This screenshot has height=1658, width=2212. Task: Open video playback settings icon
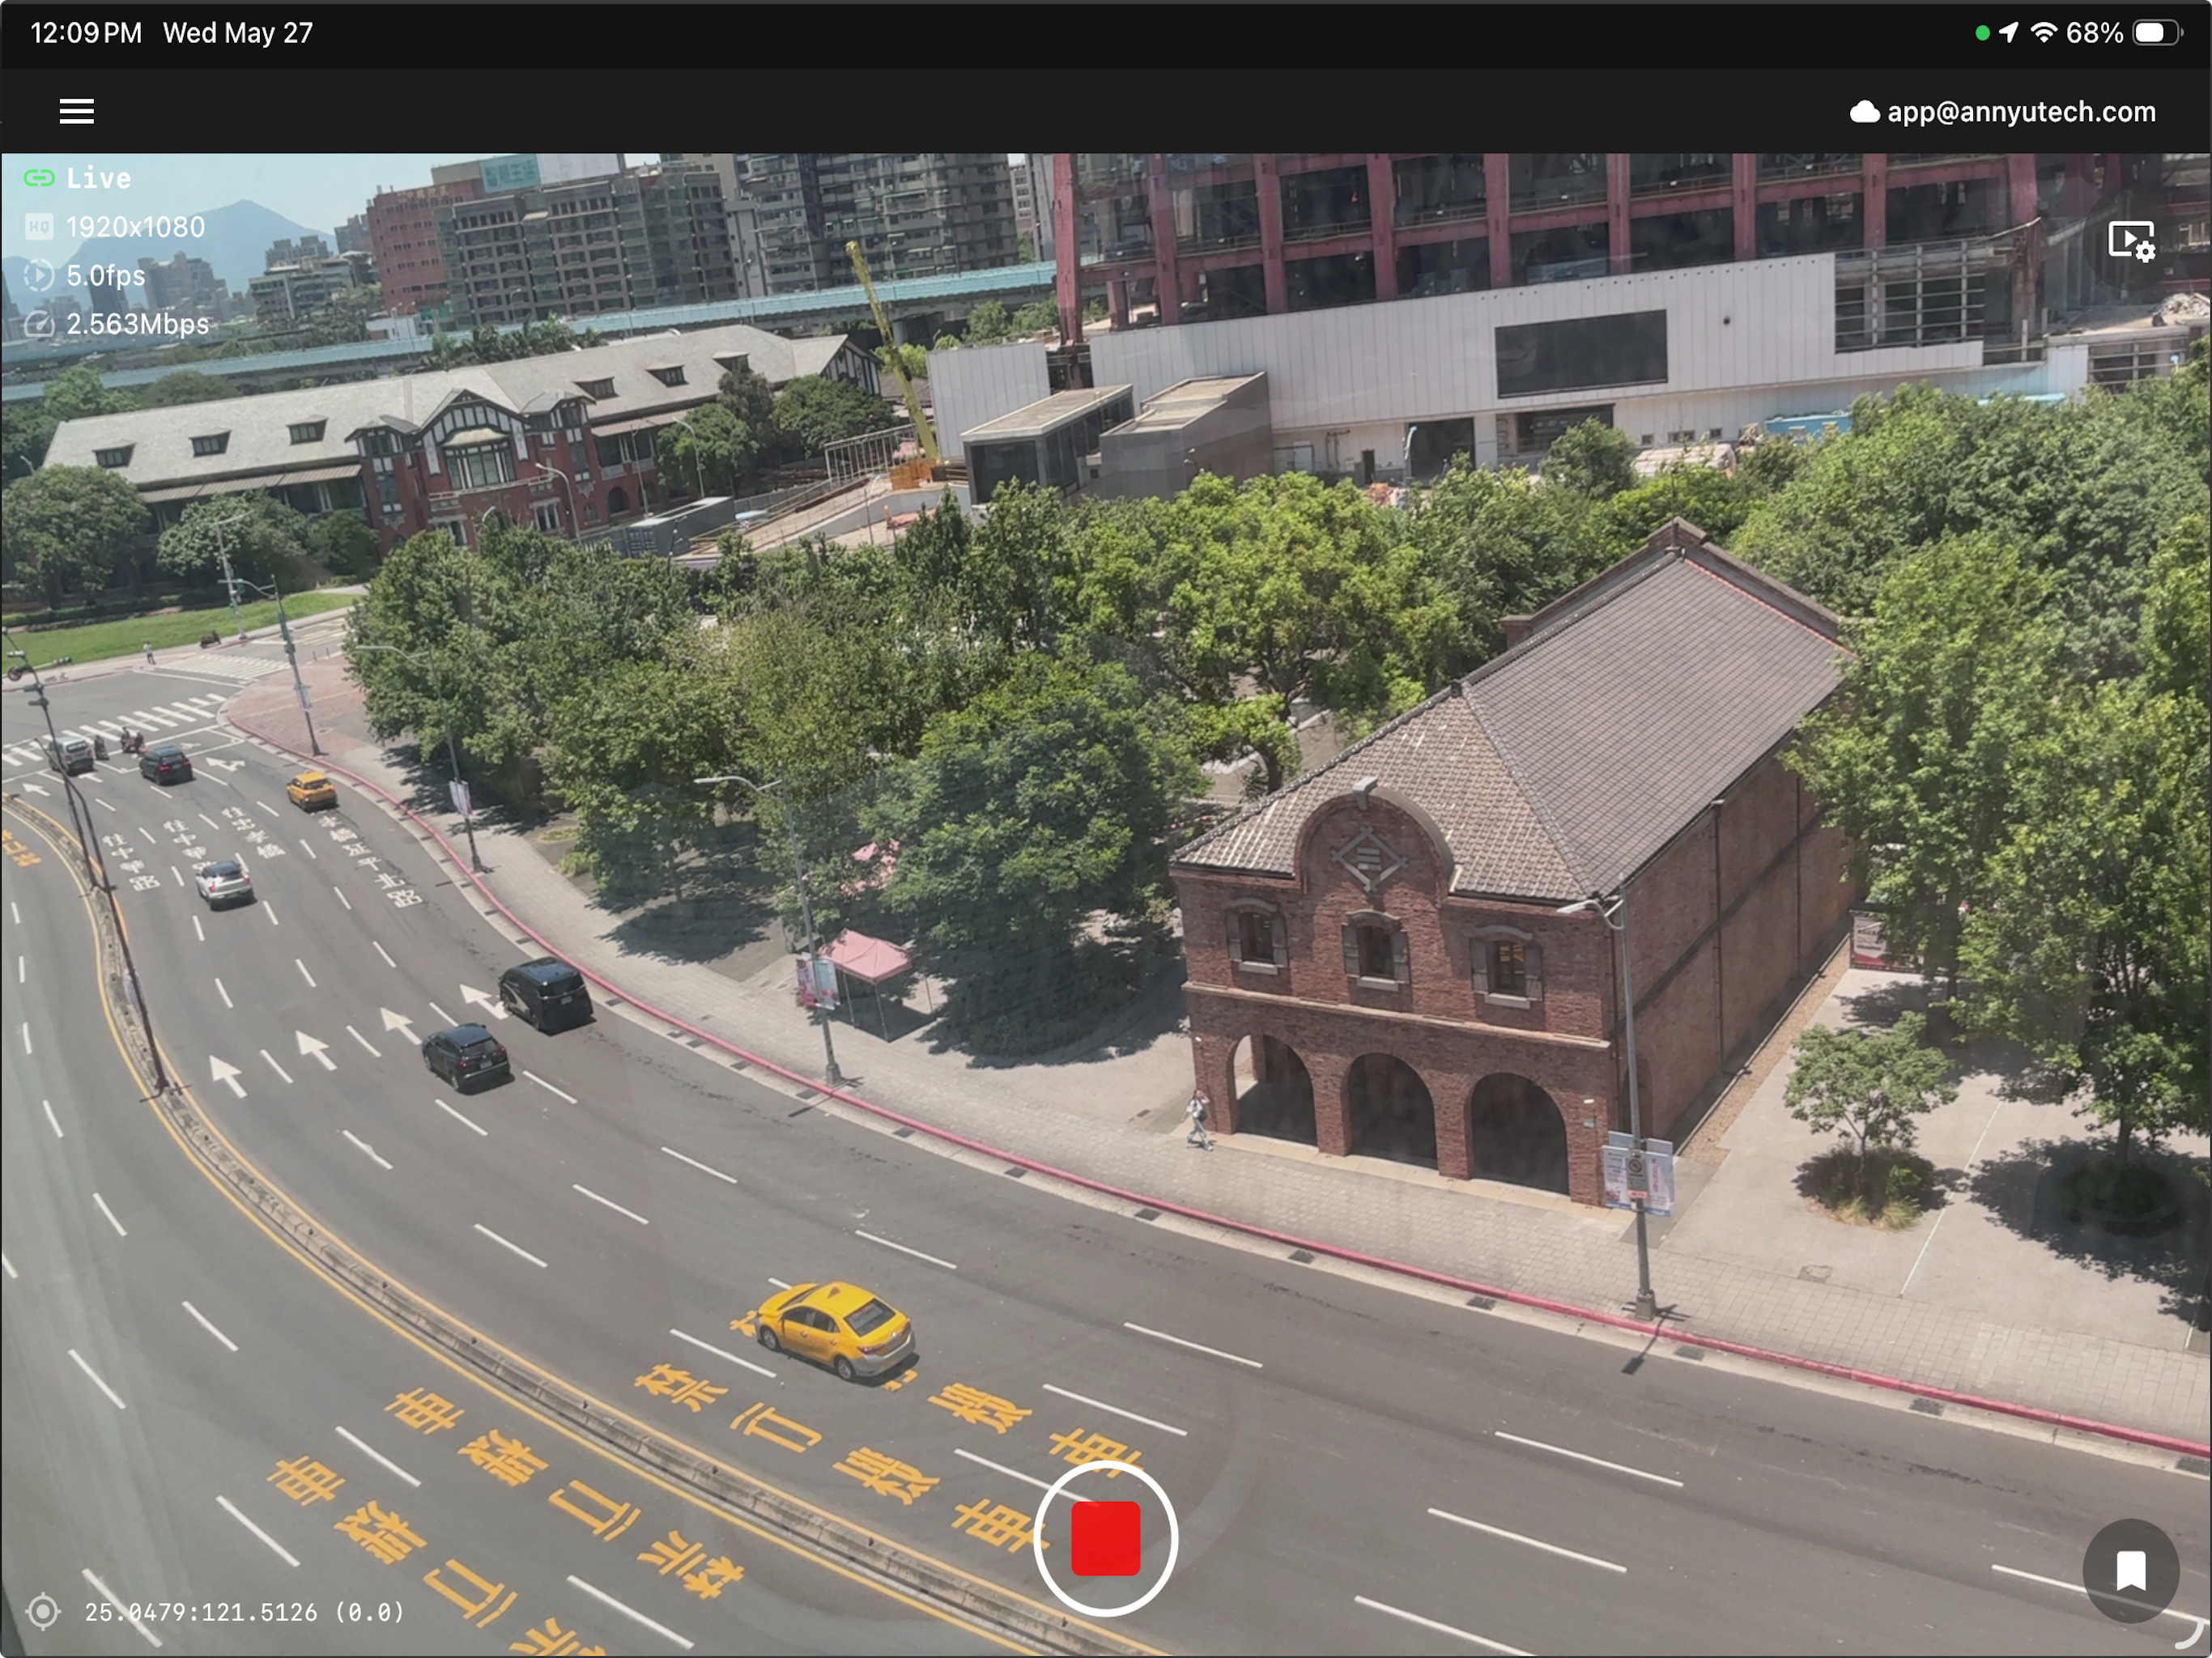pos(2131,241)
